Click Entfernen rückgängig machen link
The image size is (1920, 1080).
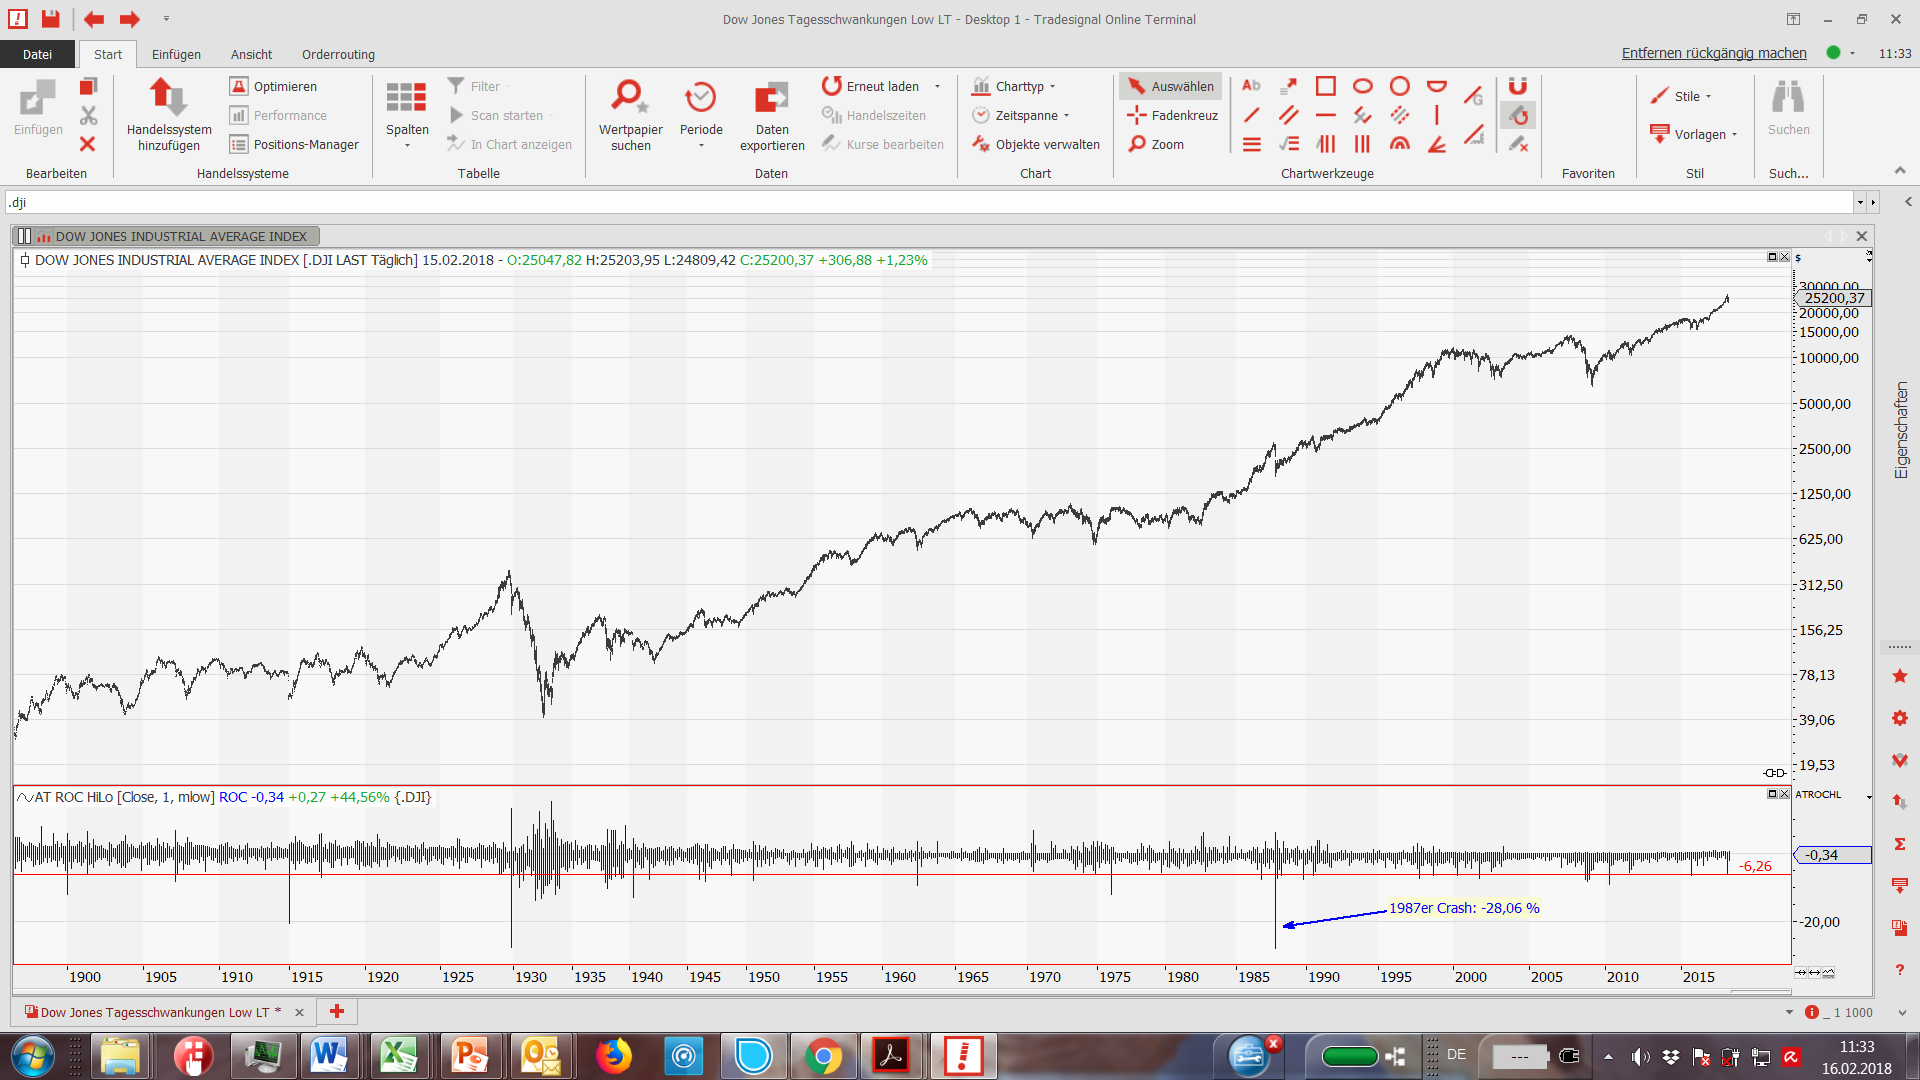1713,53
